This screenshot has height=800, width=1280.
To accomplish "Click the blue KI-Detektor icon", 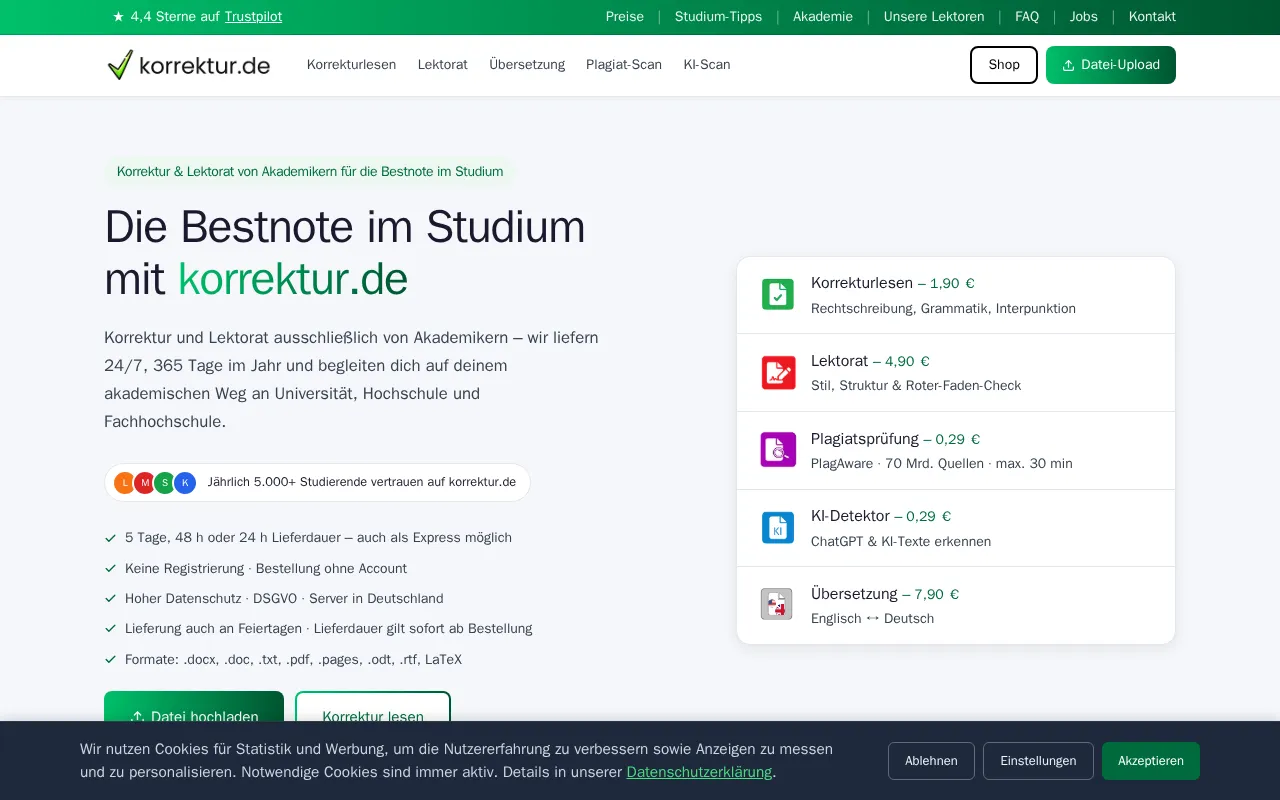I will click(777, 528).
